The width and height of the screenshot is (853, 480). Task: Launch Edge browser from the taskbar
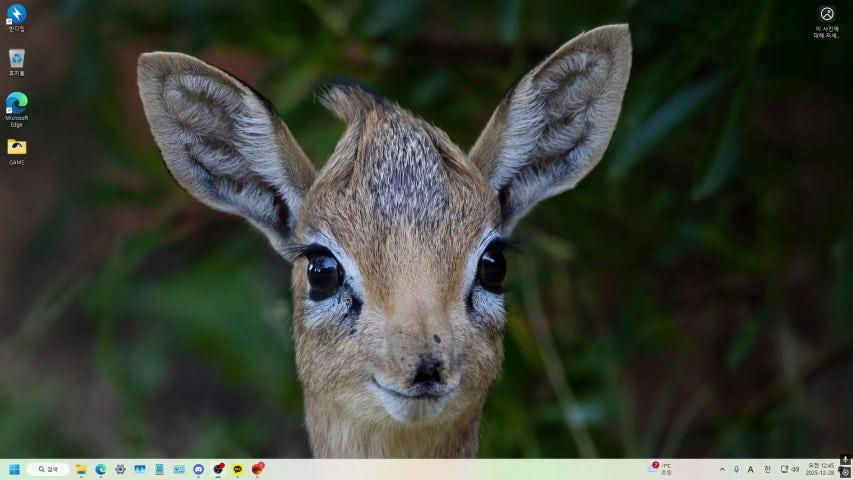[101, 469]
